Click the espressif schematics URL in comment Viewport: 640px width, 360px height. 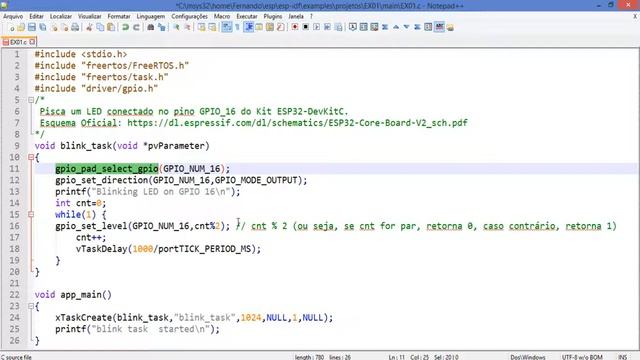(297, 123)
